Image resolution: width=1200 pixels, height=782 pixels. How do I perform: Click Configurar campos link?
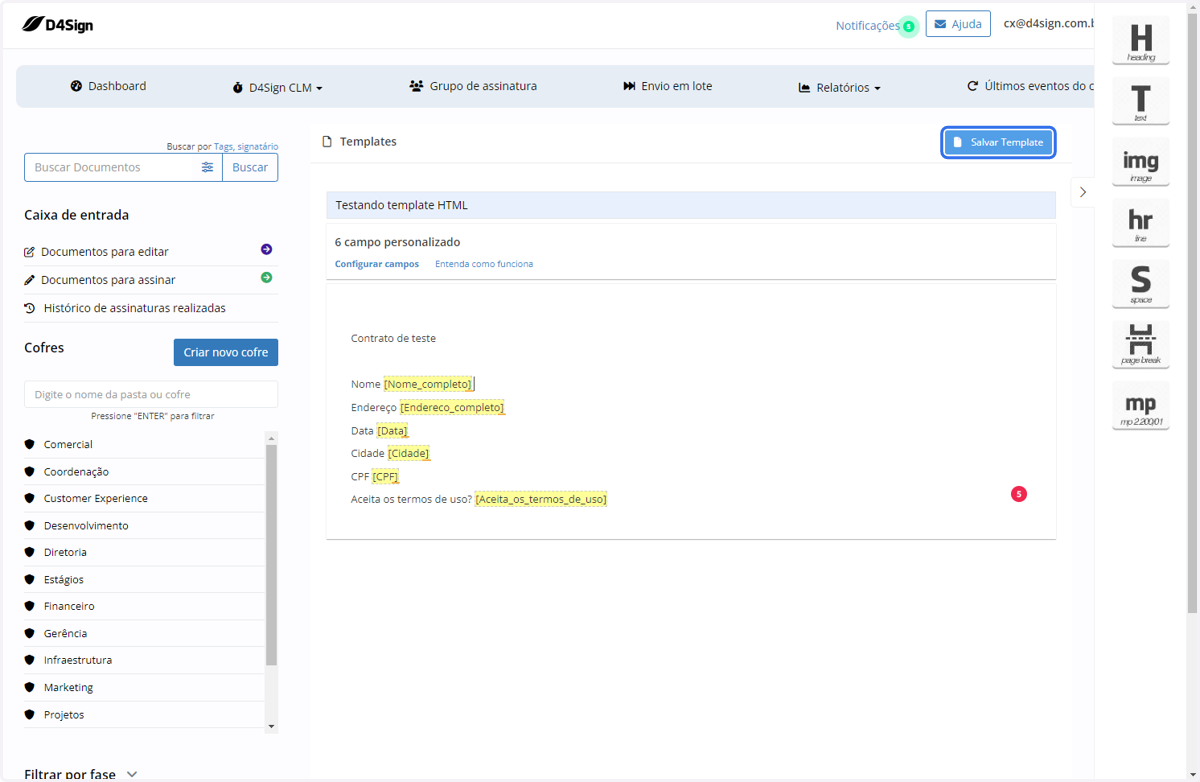[377, 264]
